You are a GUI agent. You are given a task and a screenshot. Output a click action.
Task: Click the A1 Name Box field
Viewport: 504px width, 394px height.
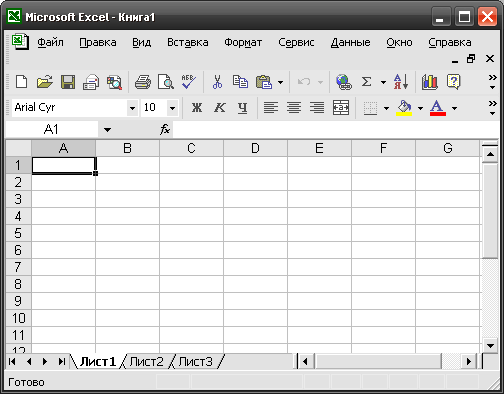click(51, 129)
